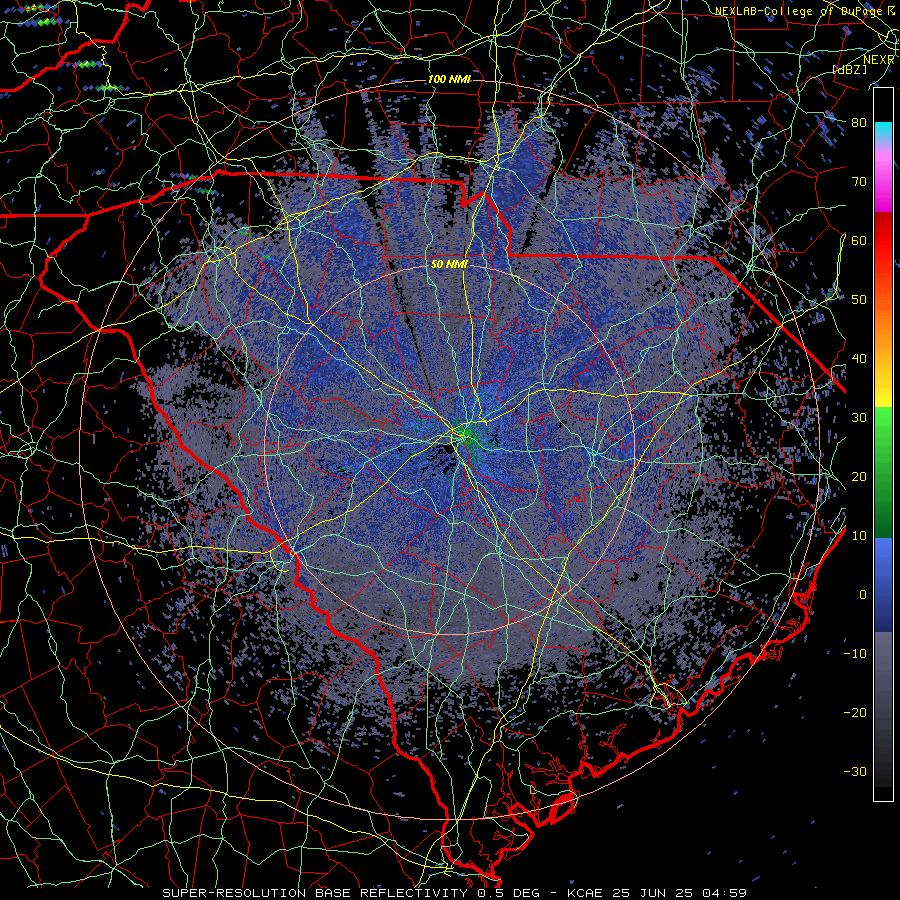Click the -10 value on dBZ scale
Viewport: 900px width, 900px height.
[855, 654]
